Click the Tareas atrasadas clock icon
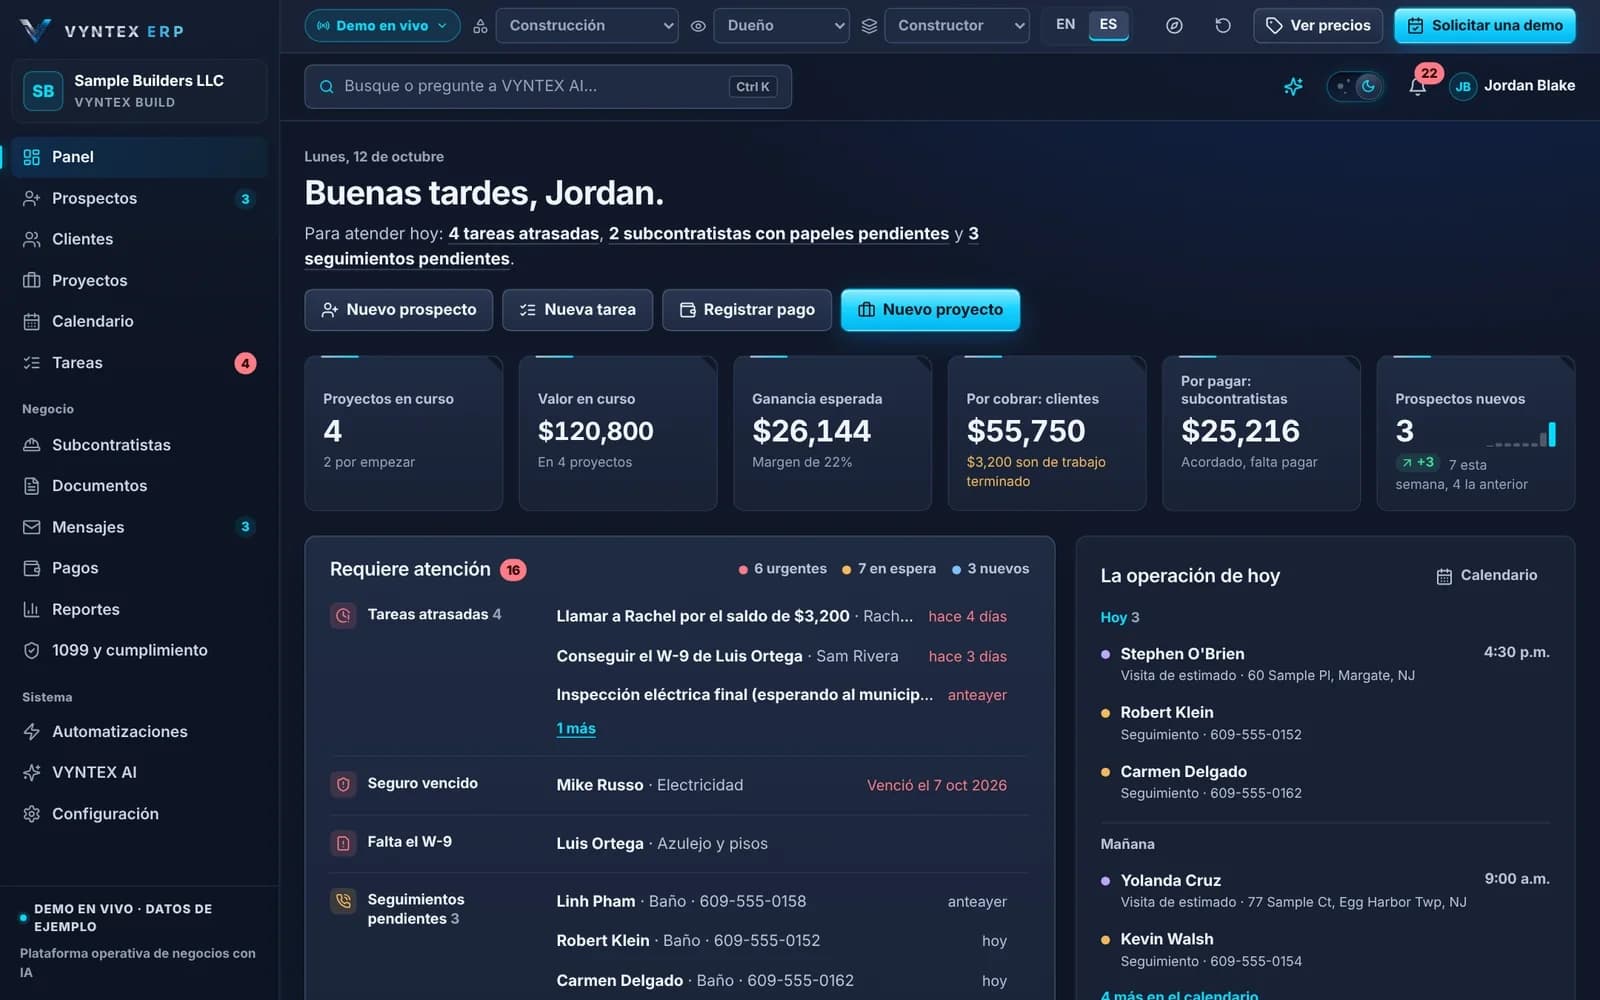This screenshot has width=1600, height=1000. click(x=343, y=615)
